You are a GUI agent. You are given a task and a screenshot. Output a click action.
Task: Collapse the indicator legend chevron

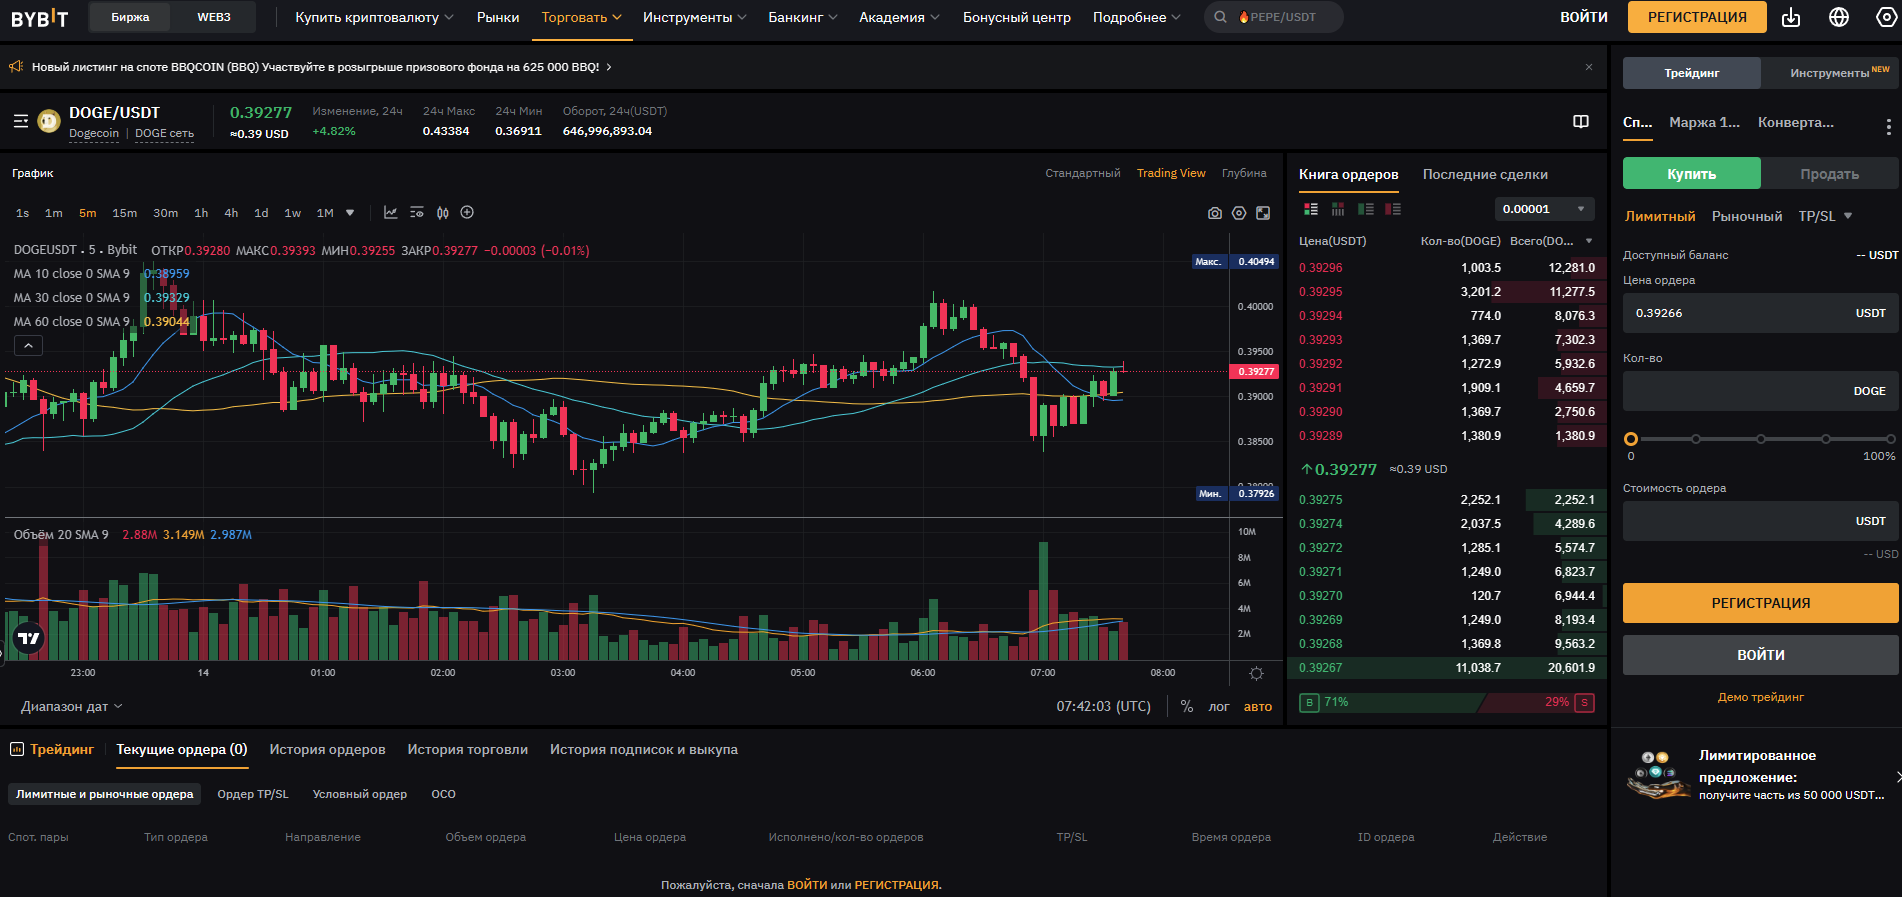coord(28,345)
